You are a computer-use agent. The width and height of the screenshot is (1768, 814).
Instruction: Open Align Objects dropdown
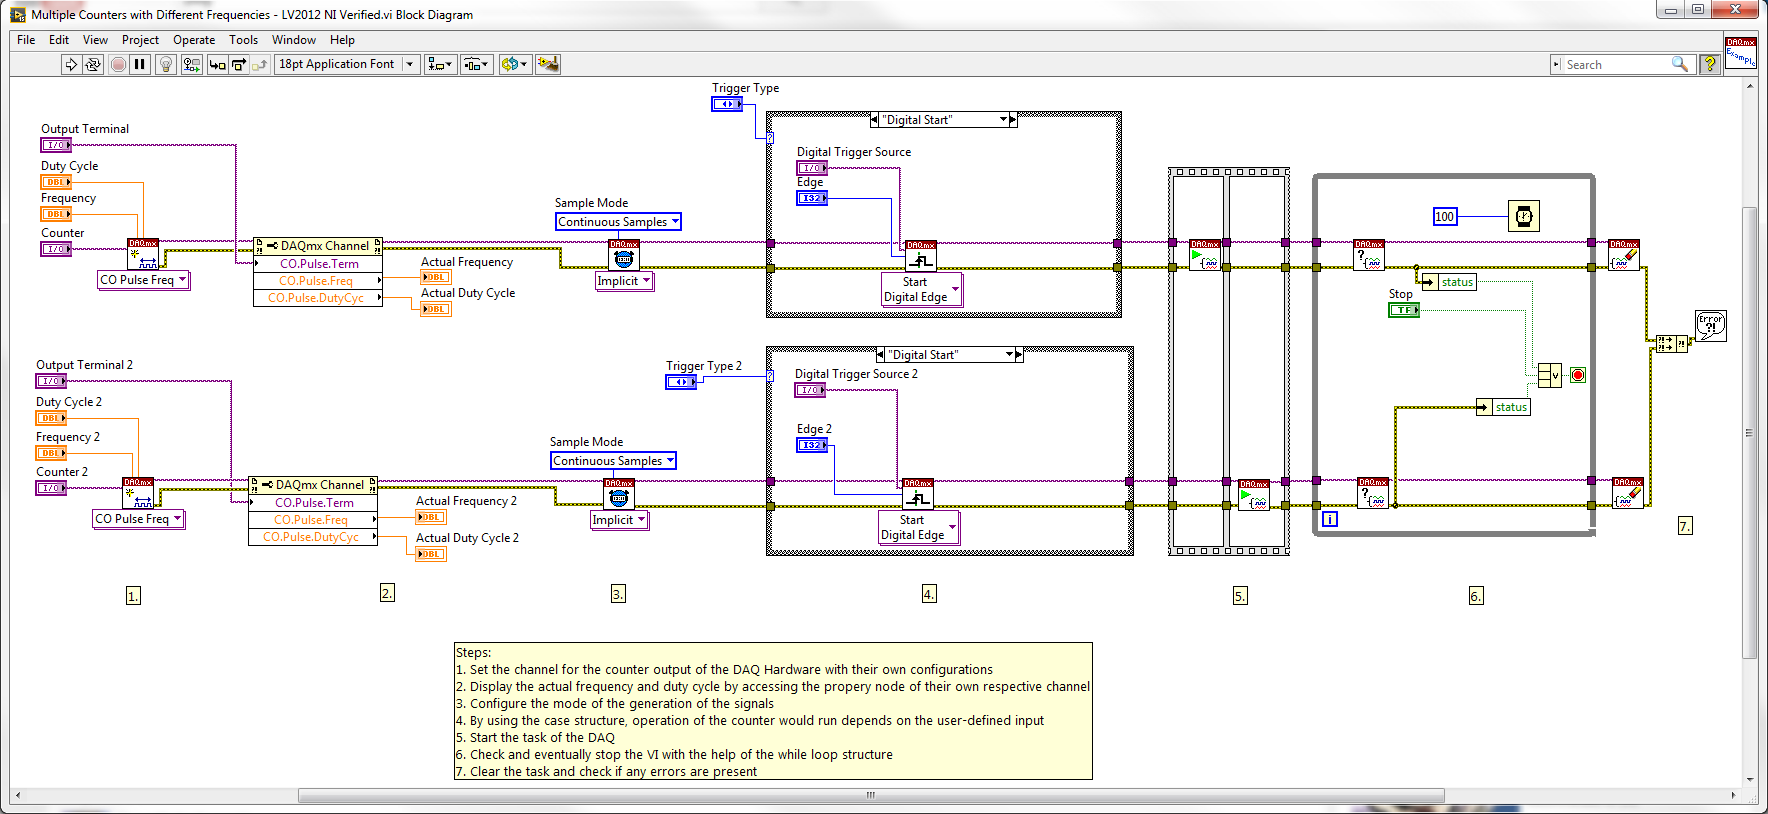coord(440,64)
